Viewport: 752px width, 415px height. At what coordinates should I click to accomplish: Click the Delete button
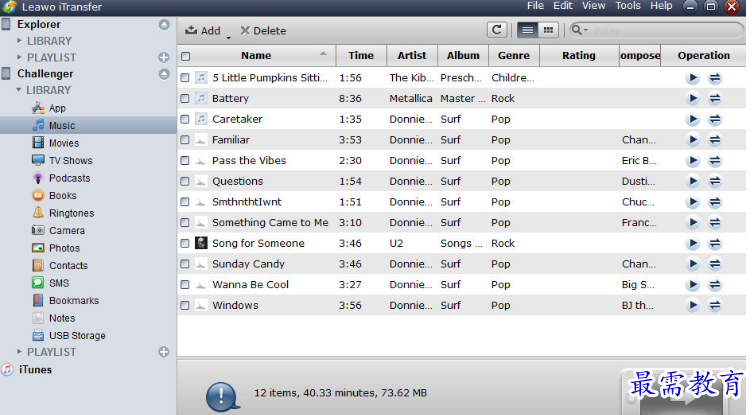point(263,31)
